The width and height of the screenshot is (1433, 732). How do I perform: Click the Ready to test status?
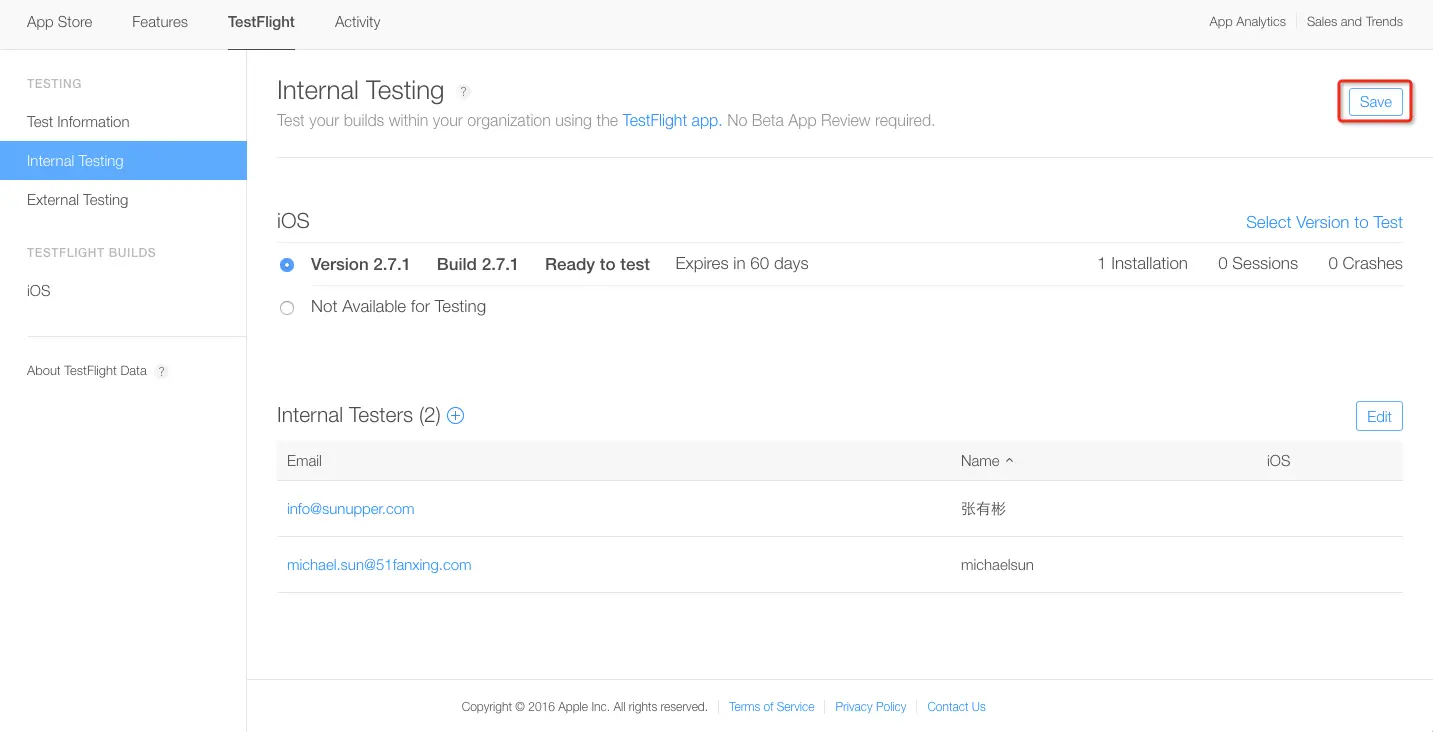click(597, 265)
